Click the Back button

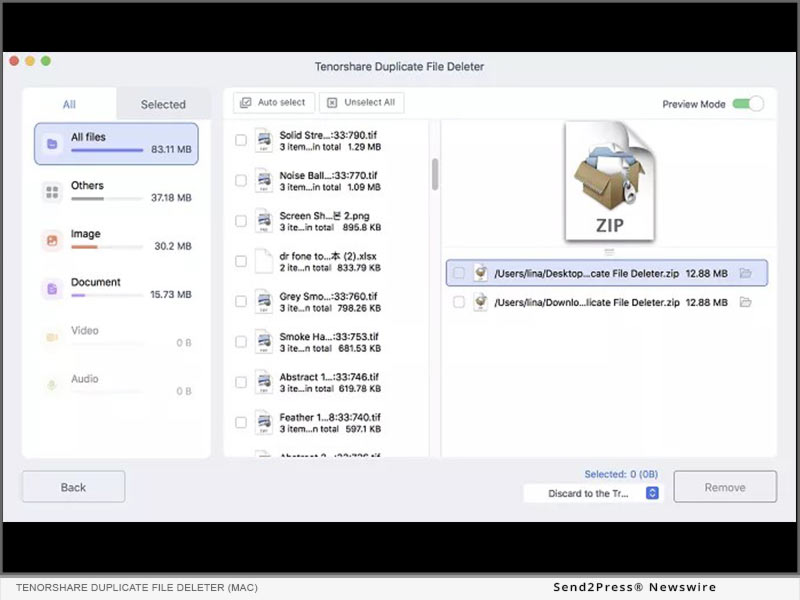[x=73, y=487]
